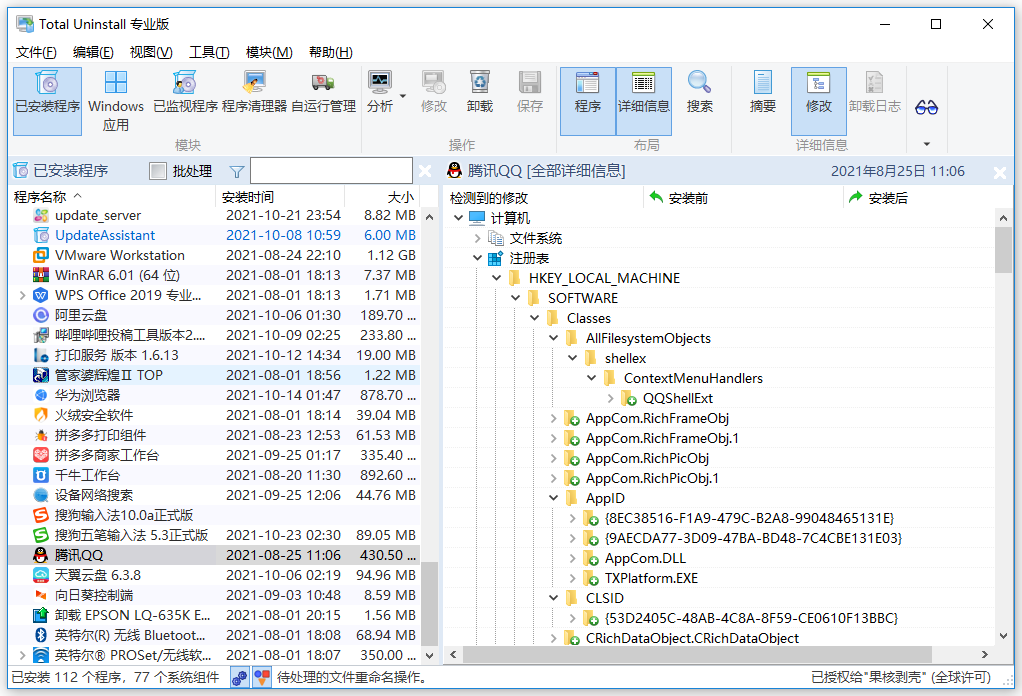Sort by 程序名称 column header
The height and width of the screenshot is (696, 1022).
click(x=113, y=197)
